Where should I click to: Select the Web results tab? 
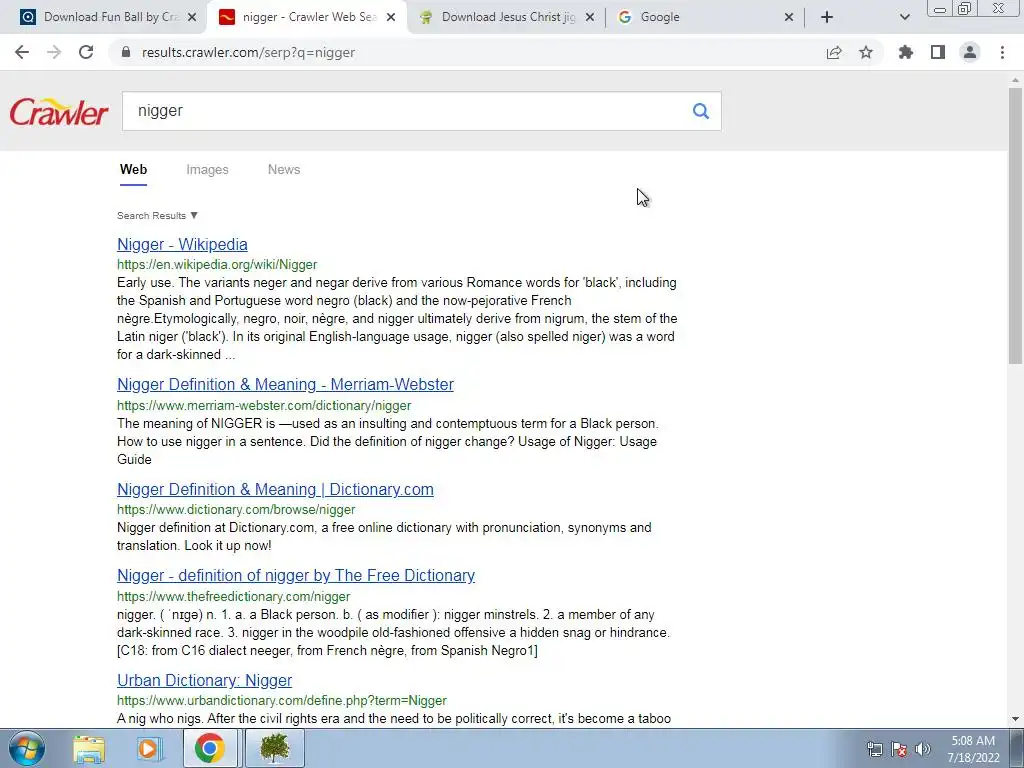coord(133,170)
